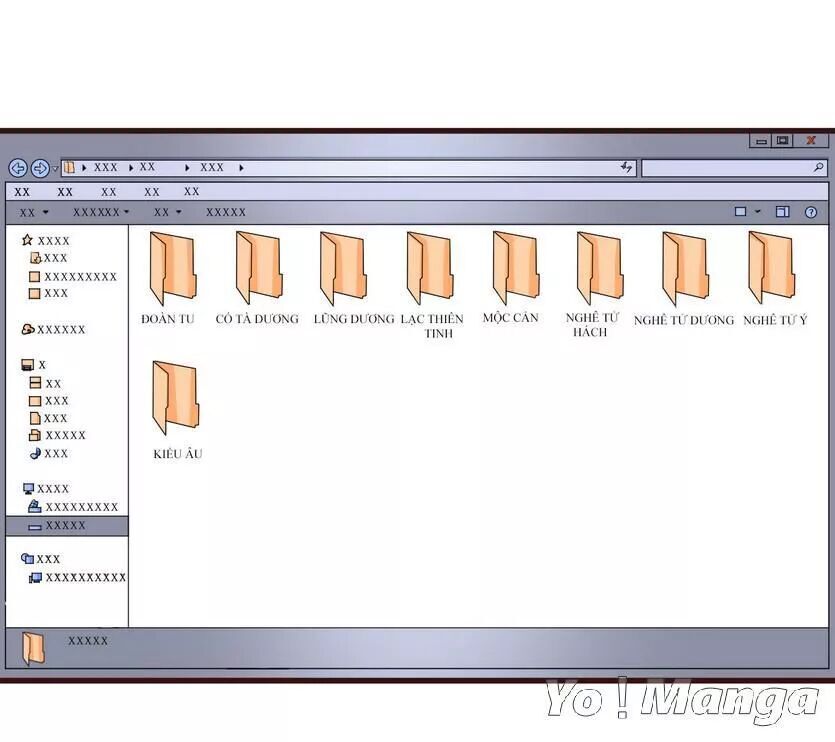The image size is (835, 742).
Task: Select the highlighted XXXXX drive in sidebar
Action: click(66, 526)
